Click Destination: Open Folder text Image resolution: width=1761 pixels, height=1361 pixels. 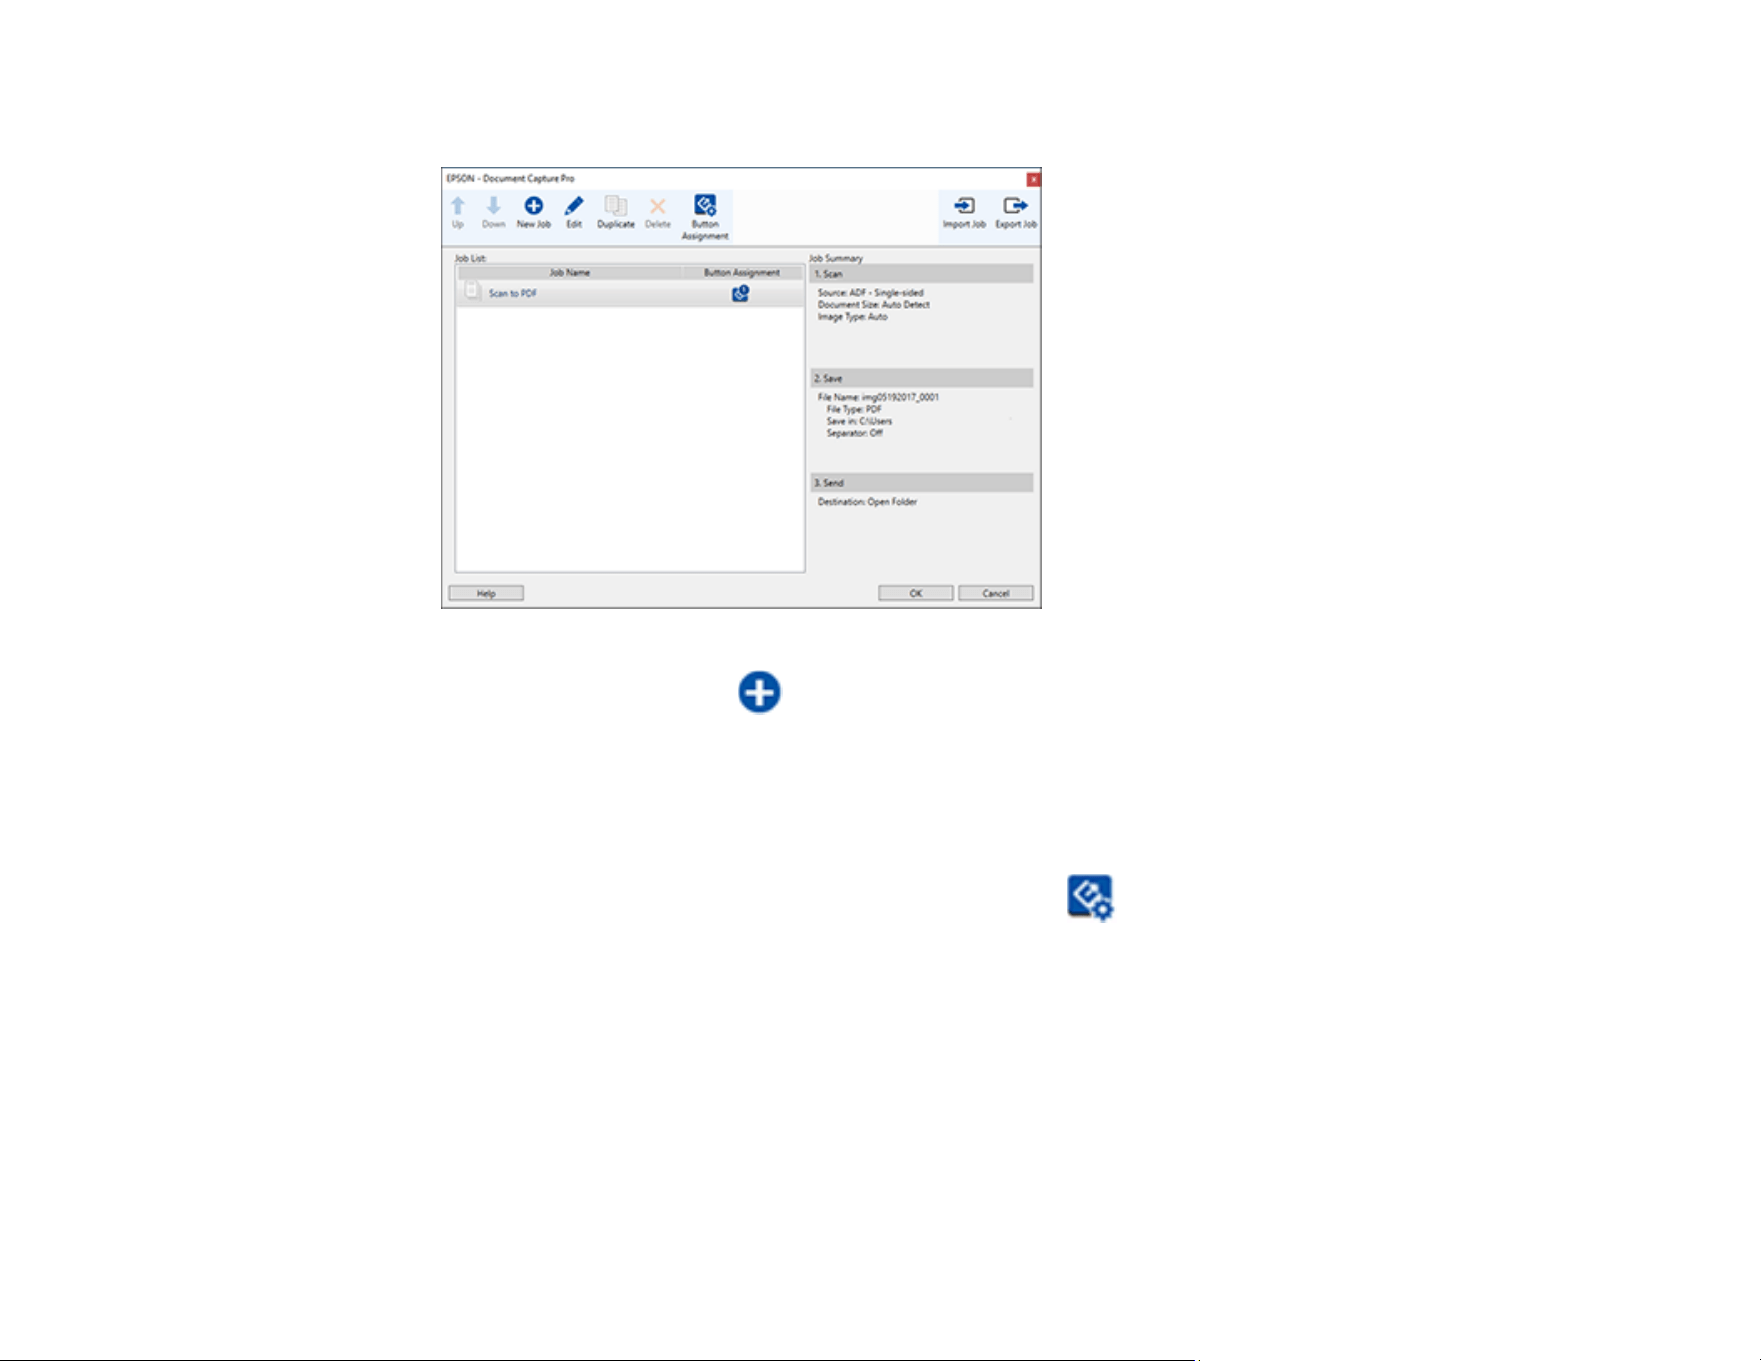[867, 502]
